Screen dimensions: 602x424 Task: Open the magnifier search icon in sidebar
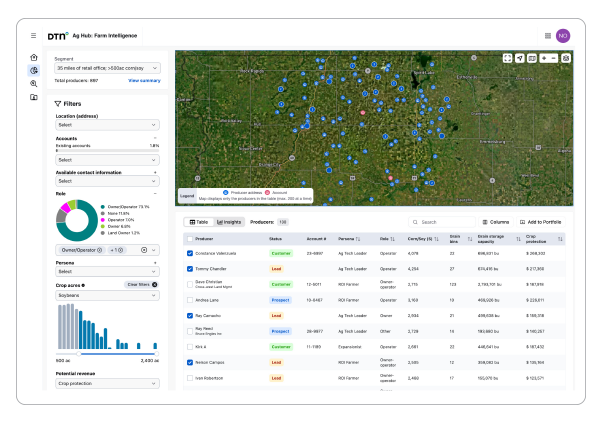click(34, 84)
